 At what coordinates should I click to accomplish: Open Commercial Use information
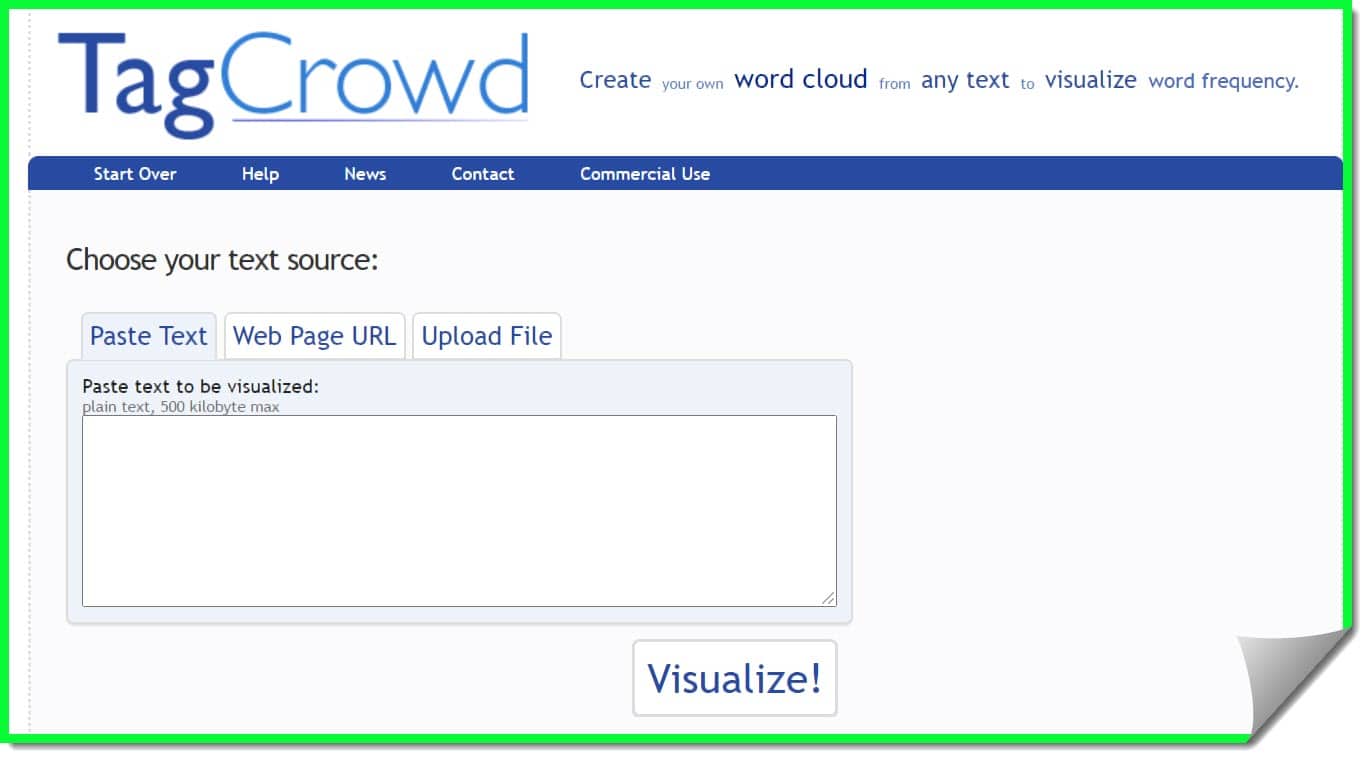click(645, 174)
